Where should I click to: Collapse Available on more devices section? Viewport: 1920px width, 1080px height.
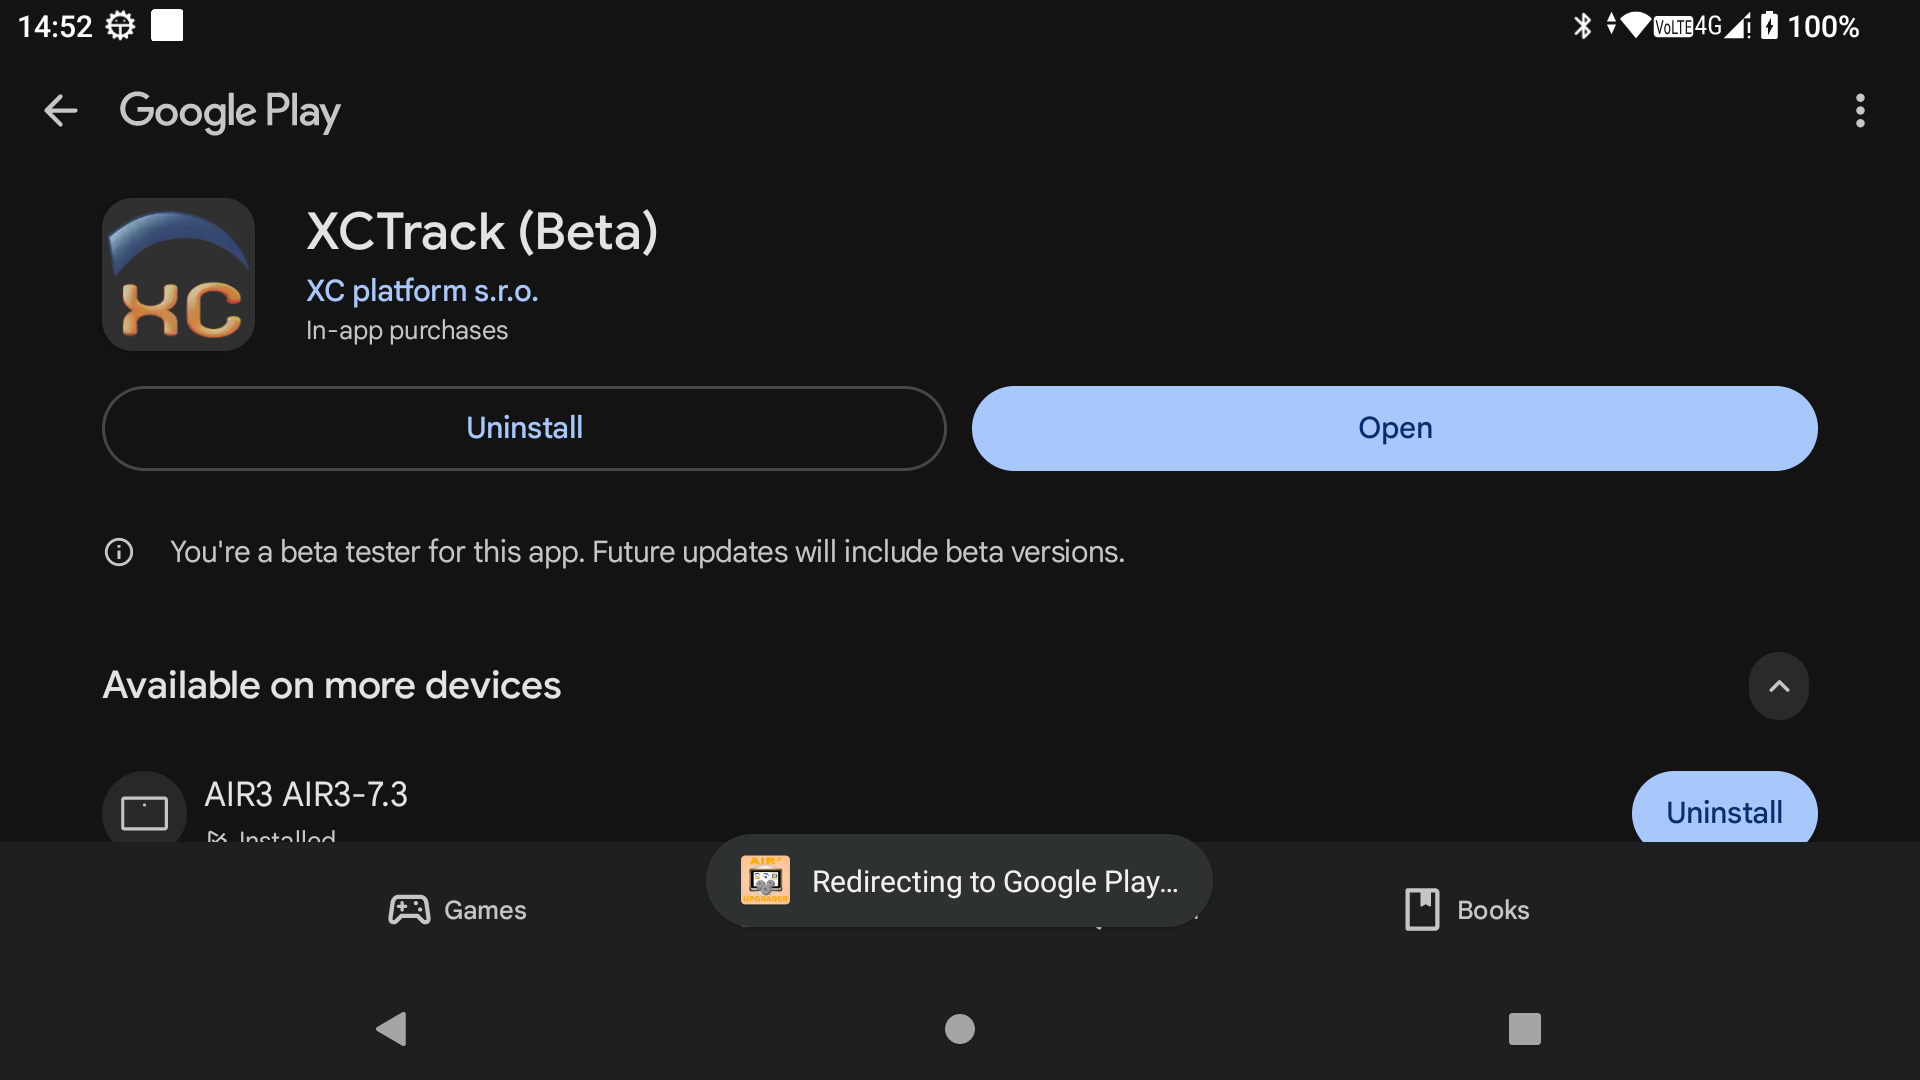pyautogui.click(x=1778, y=686)
